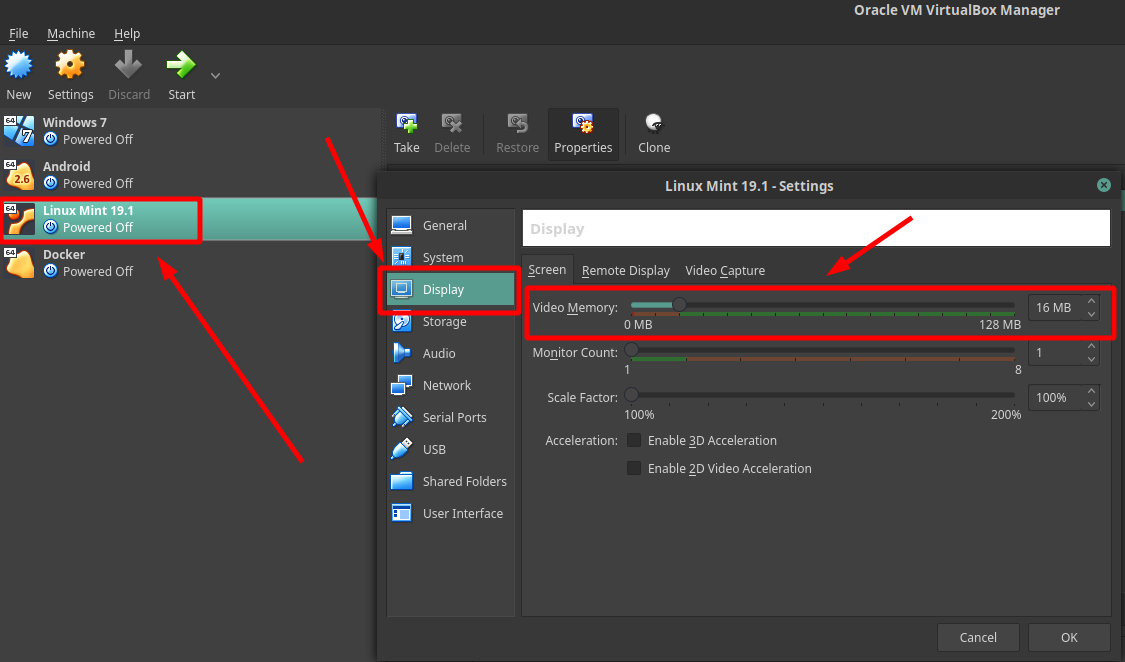Click the Take snapshot icon
This screenshot has height=662, width=1125.
pos(406,124)
